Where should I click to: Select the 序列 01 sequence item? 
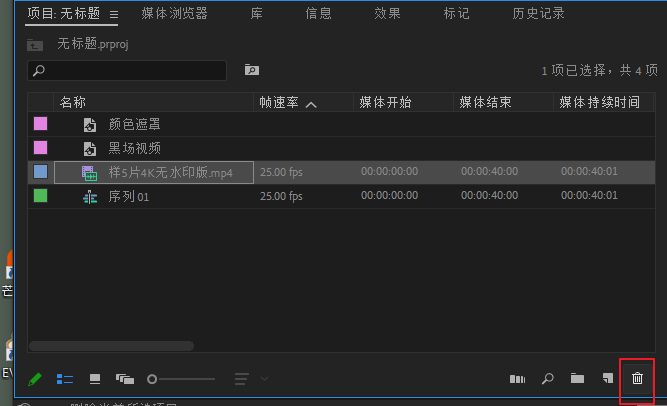(128, 196)
